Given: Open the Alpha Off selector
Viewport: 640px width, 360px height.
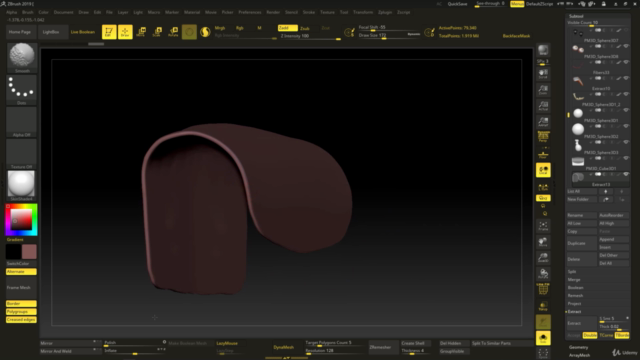Looking at the screenshot, I should 22,122.
